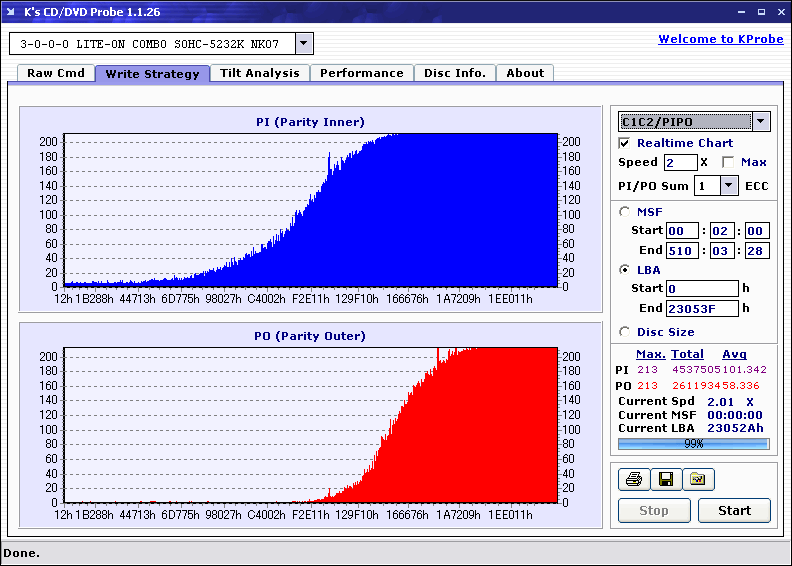Click the 99% scan progress bar
Image resolution: width=792 pixels, height=566 pixels.
[x=694, y=444]
